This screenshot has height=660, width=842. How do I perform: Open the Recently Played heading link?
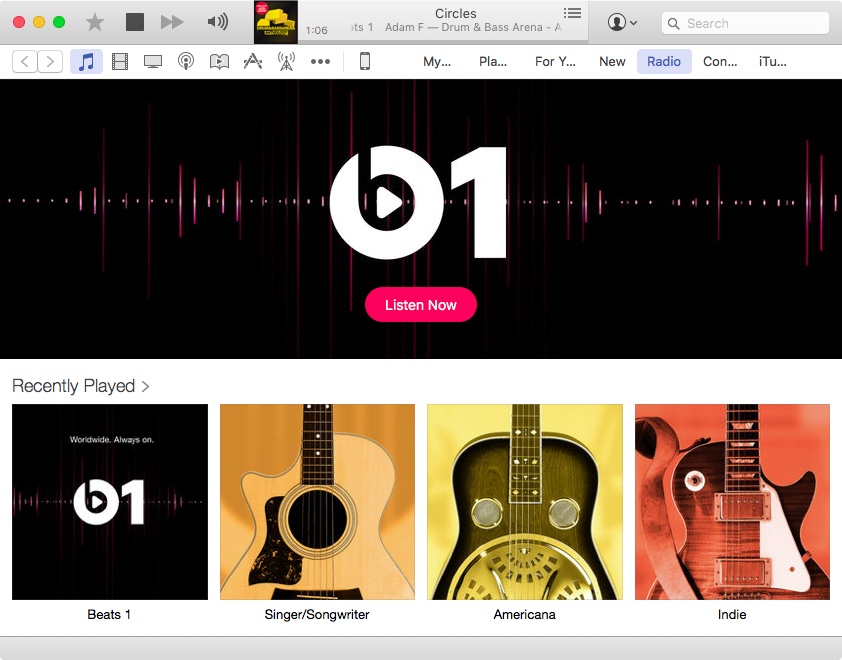pyautogui.click(x=74, y=386)
